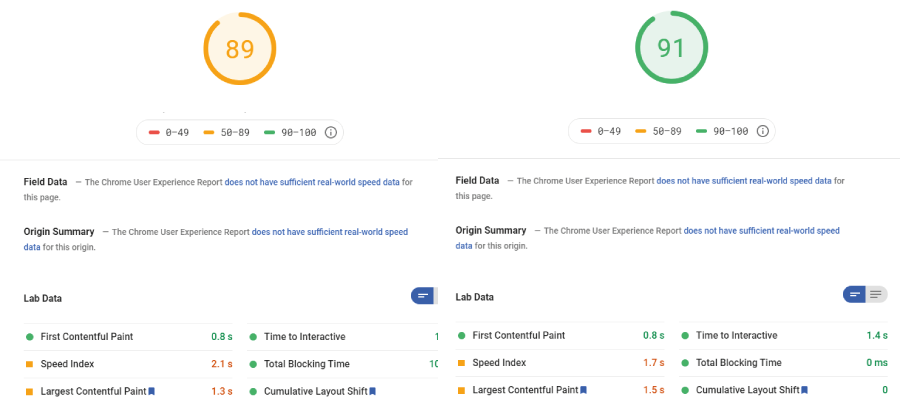Click bookmark icon next to left Cumulative Layout Shift
Viewport: 900px width, 404px height.
tap(373, 391)
